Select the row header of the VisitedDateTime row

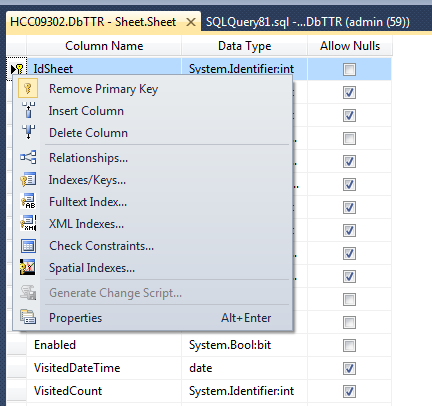click(x=16, y=368)
